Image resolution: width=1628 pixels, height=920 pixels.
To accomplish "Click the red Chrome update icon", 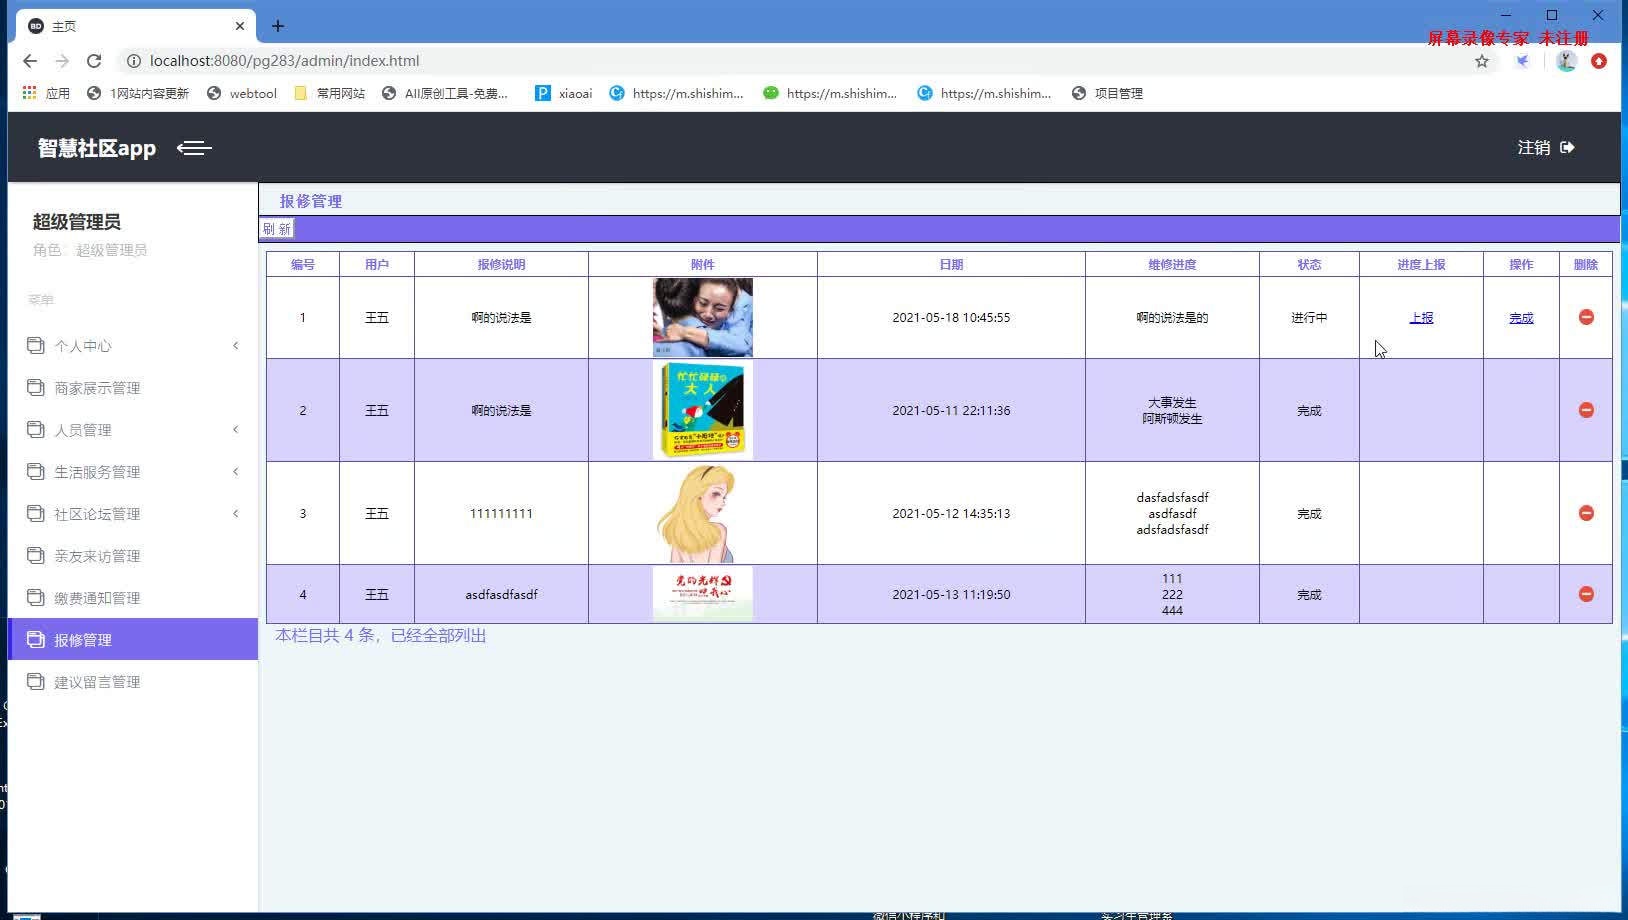I will pyautogui.click(x=1599, y=61).
